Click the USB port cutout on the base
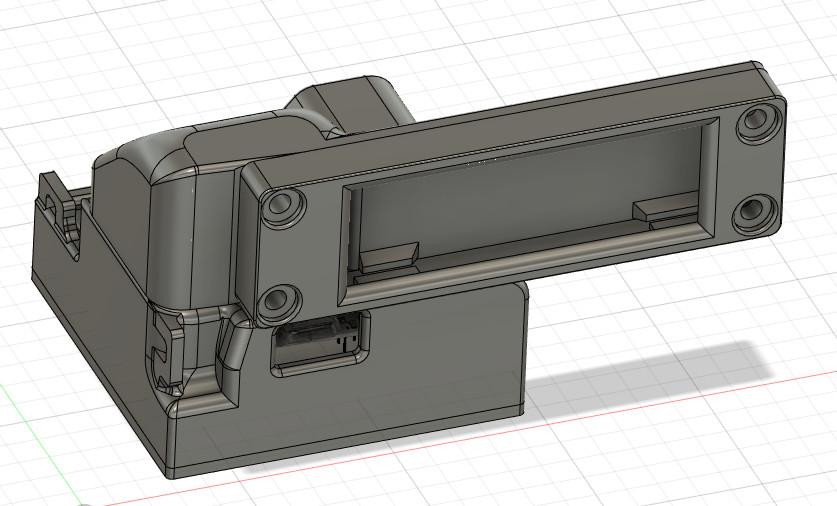The width and height of the screenshot is (837, 506). coord(320,343)
